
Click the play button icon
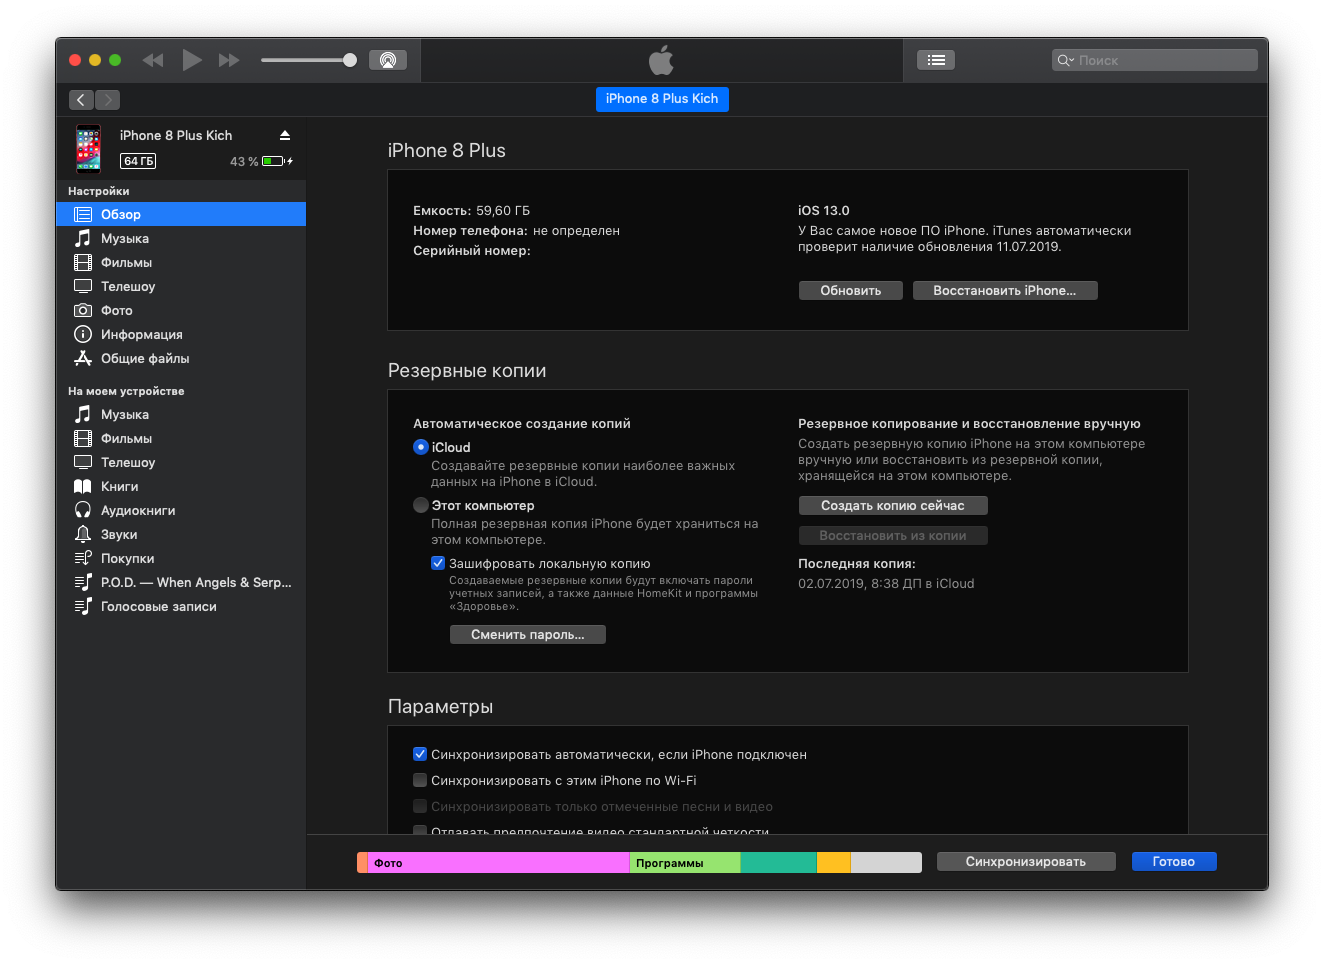click(x=192, y=60)
